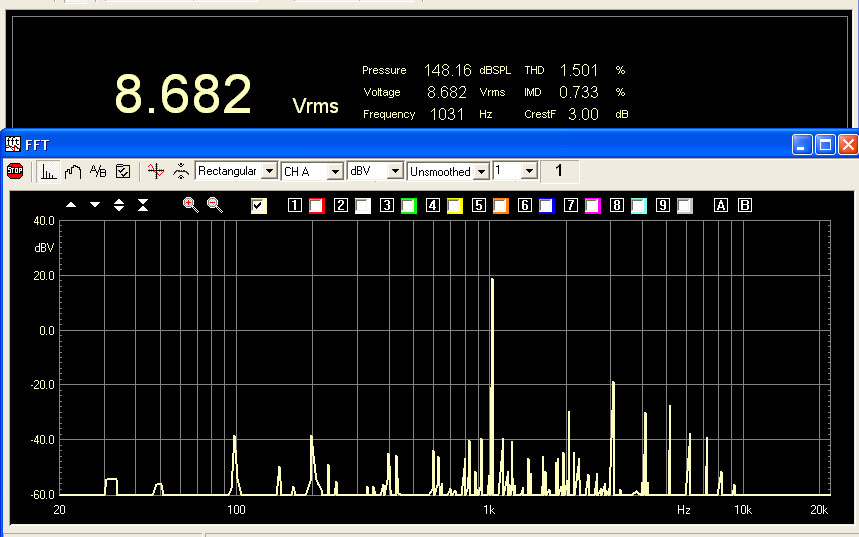
Task: Click the memory B button
Action: [744, 206]
